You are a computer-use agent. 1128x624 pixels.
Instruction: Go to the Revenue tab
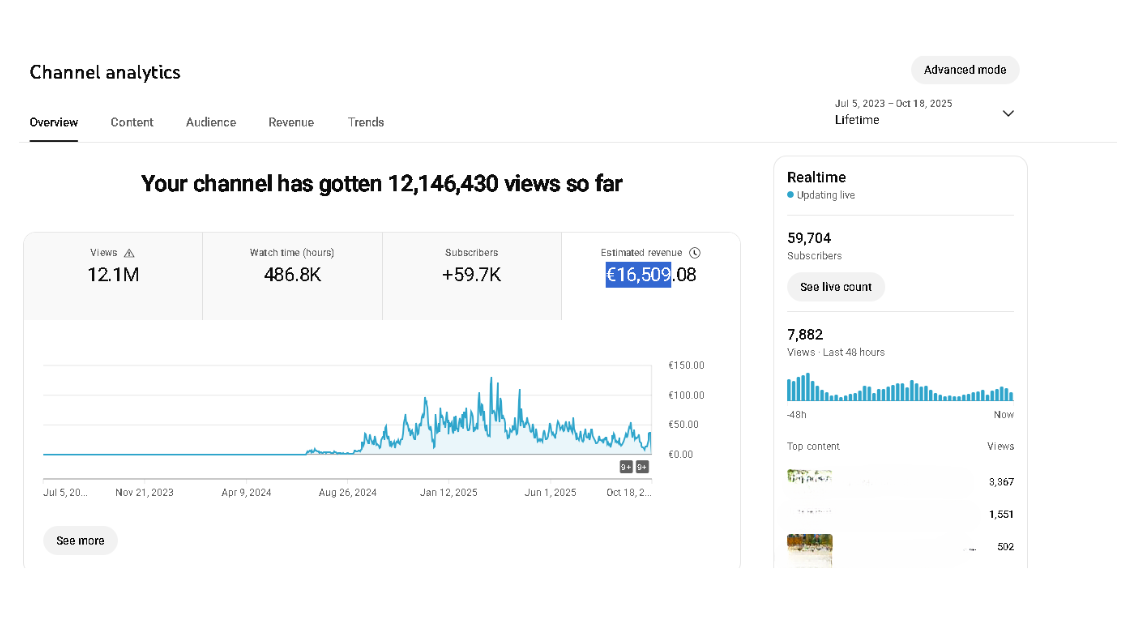click(291, 122)
